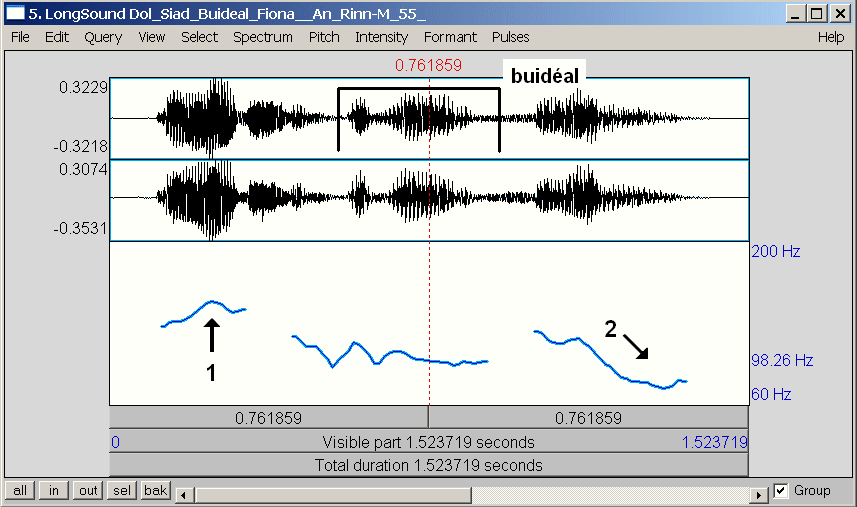Play the Visible part 1.523719 seconds bar
This screenshot has width=857, height=507.
(x=428, y=442)
